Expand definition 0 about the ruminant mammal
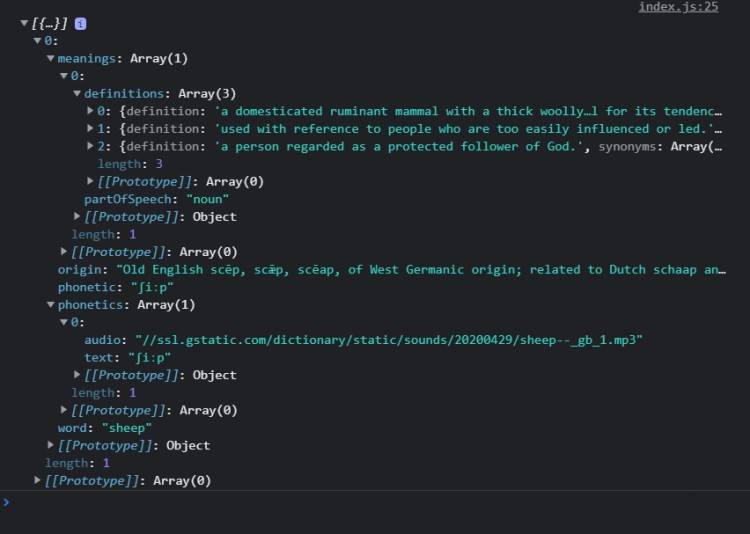This screenshot has height=534, width=750. [92, 111]
